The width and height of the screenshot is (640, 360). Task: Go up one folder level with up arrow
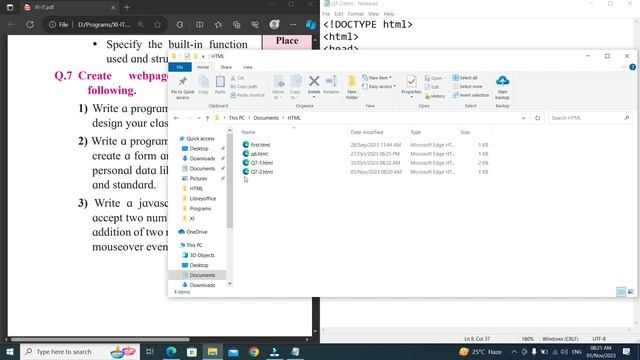click(x=207, y=118)
